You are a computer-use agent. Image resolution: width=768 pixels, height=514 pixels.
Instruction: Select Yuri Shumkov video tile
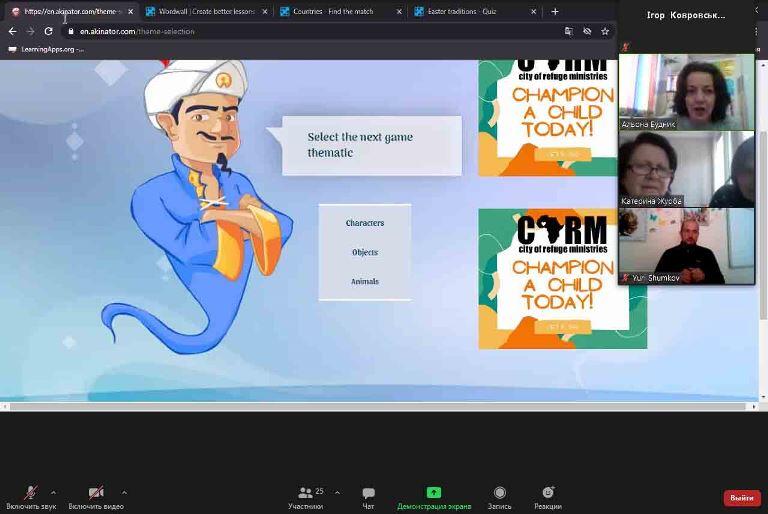click(686, 246)
